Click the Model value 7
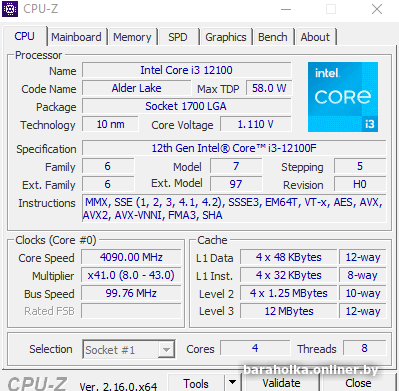 point(236,166)
